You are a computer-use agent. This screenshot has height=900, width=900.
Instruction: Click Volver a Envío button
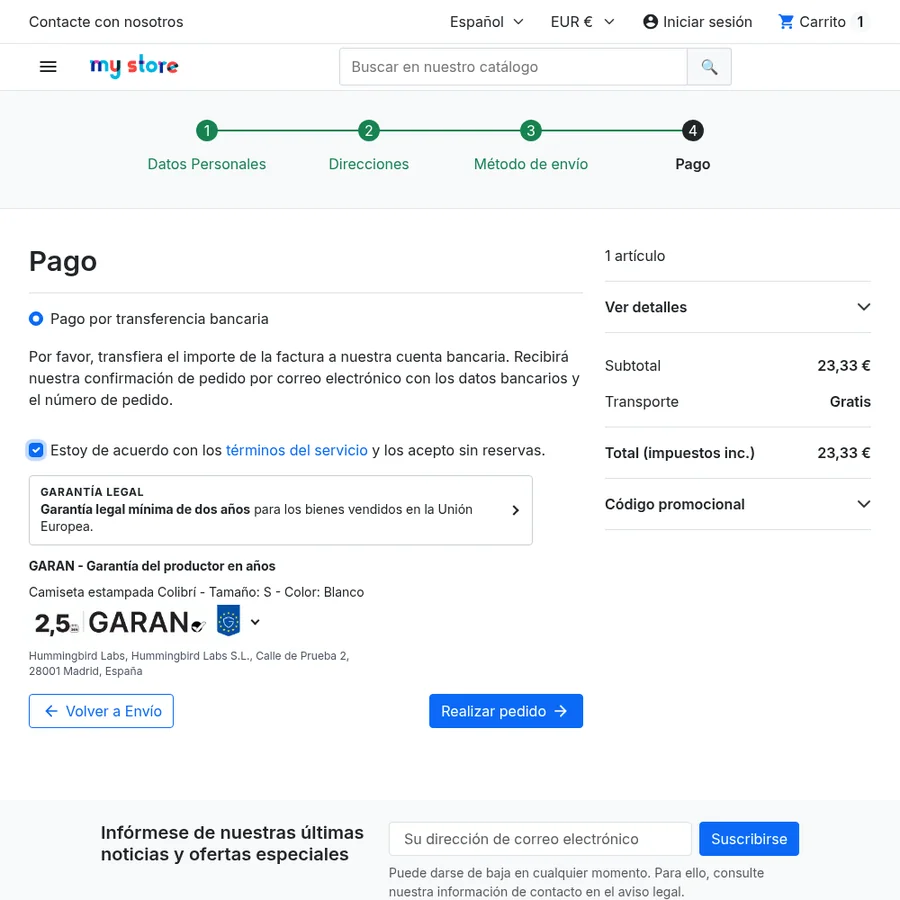(101, 711)
